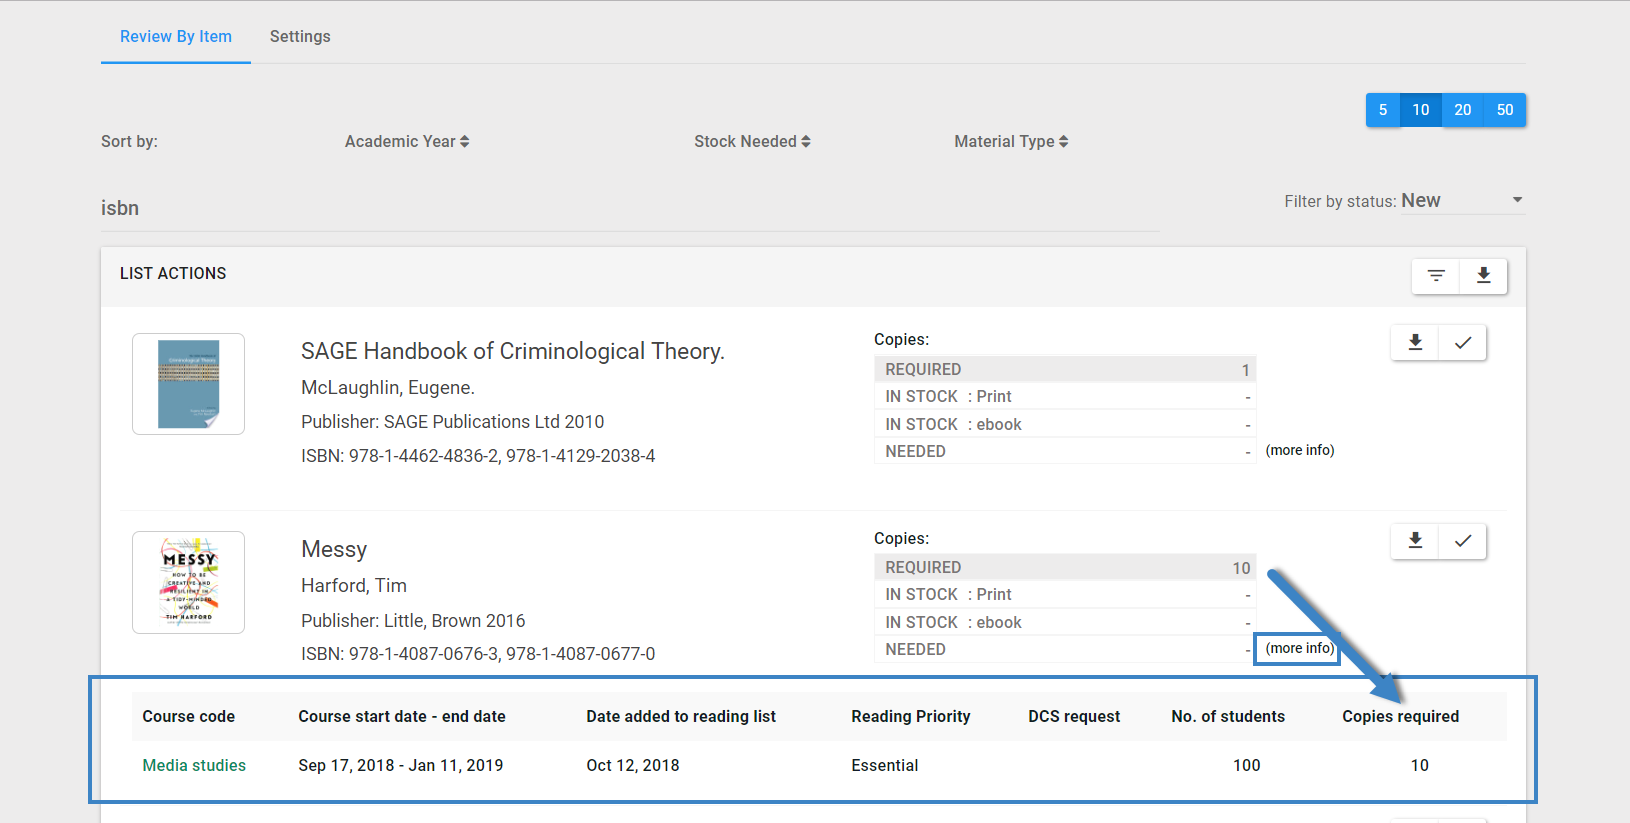Select author name McLaughlin, Eugene

(388, 387)
